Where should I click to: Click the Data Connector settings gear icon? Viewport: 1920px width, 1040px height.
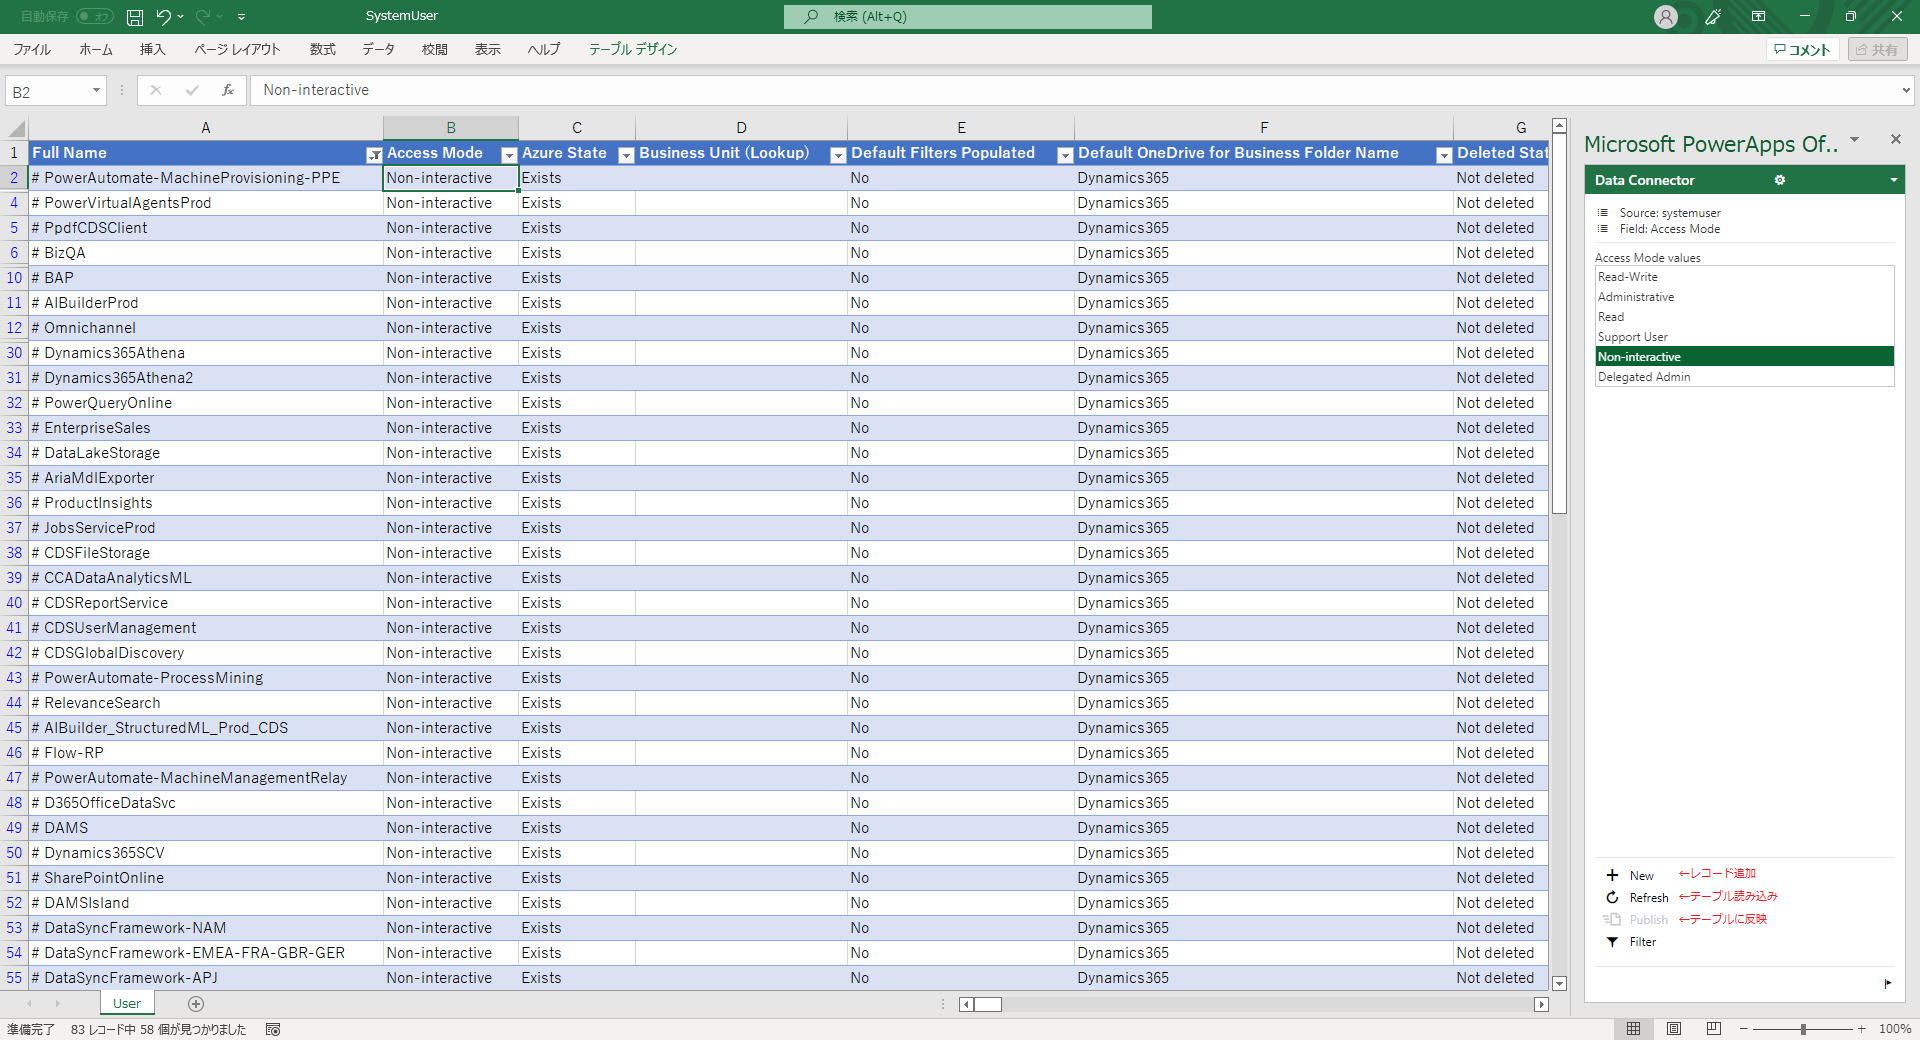(1780, 180)
